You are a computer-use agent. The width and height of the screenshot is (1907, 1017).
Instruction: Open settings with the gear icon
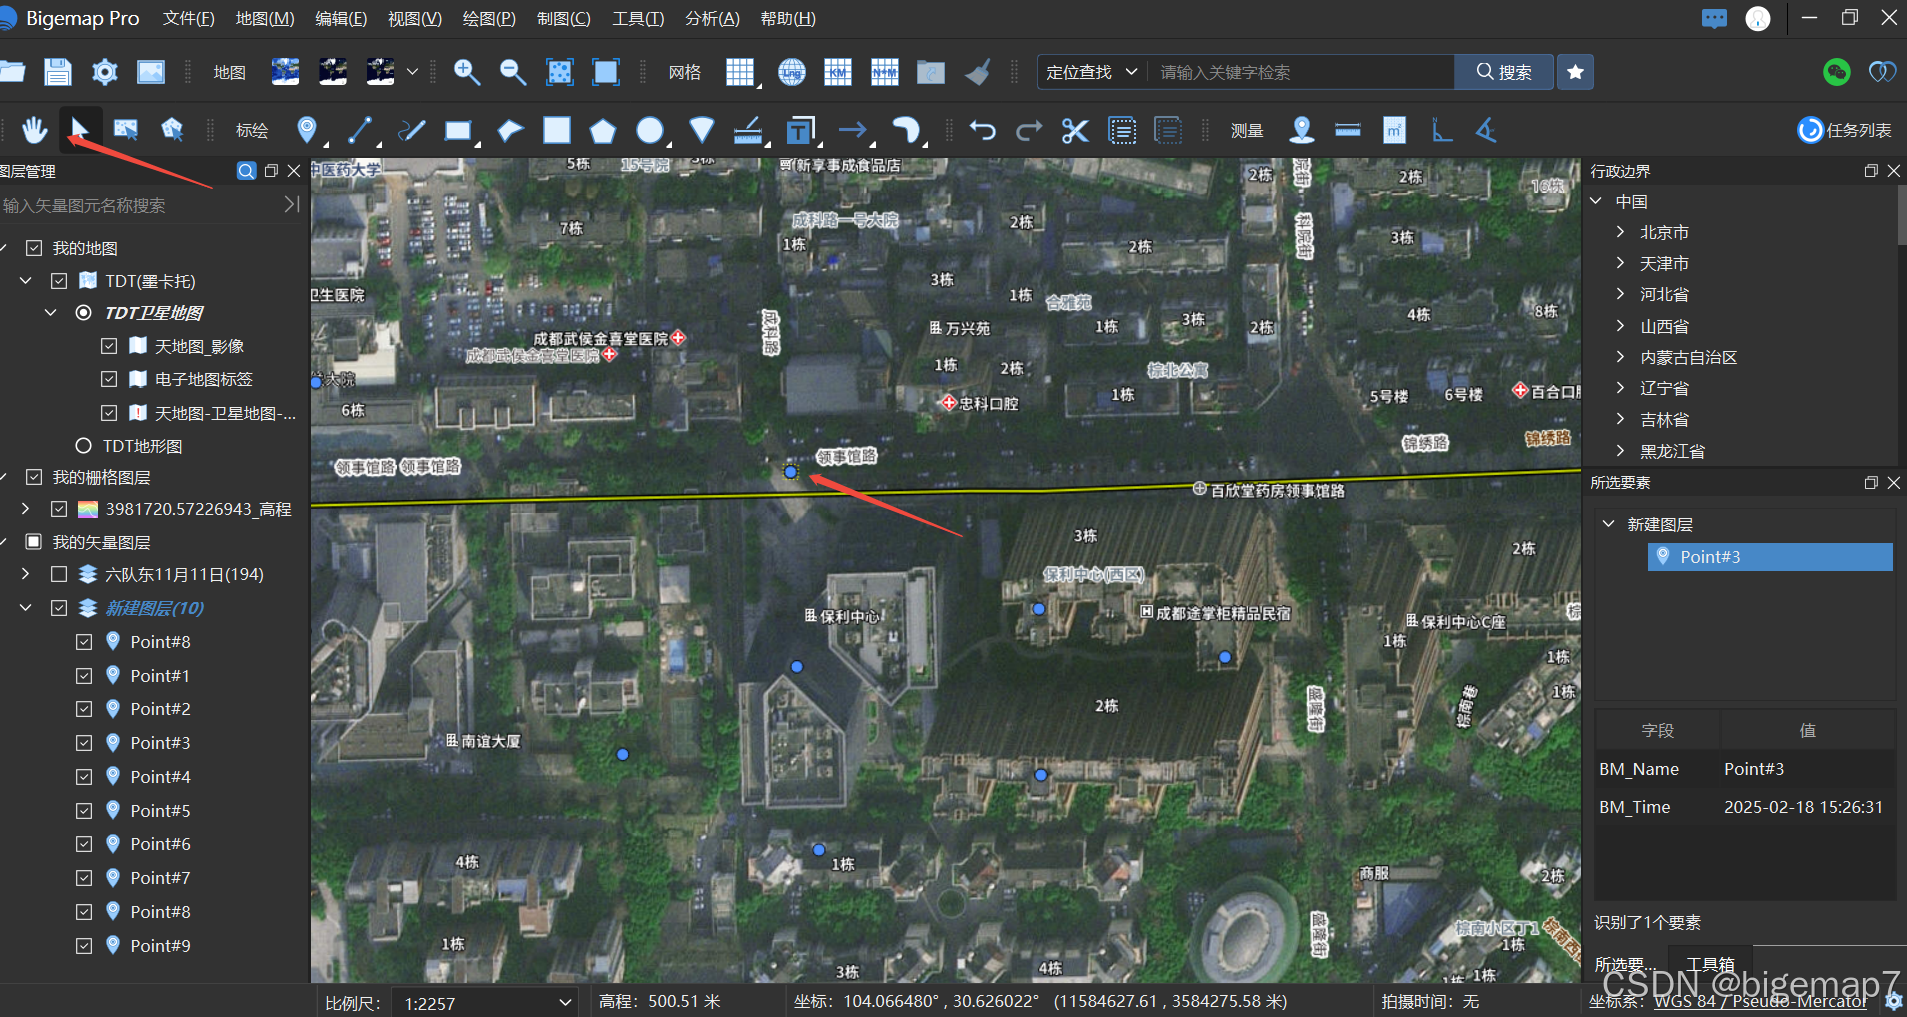(x=104, y=72)
